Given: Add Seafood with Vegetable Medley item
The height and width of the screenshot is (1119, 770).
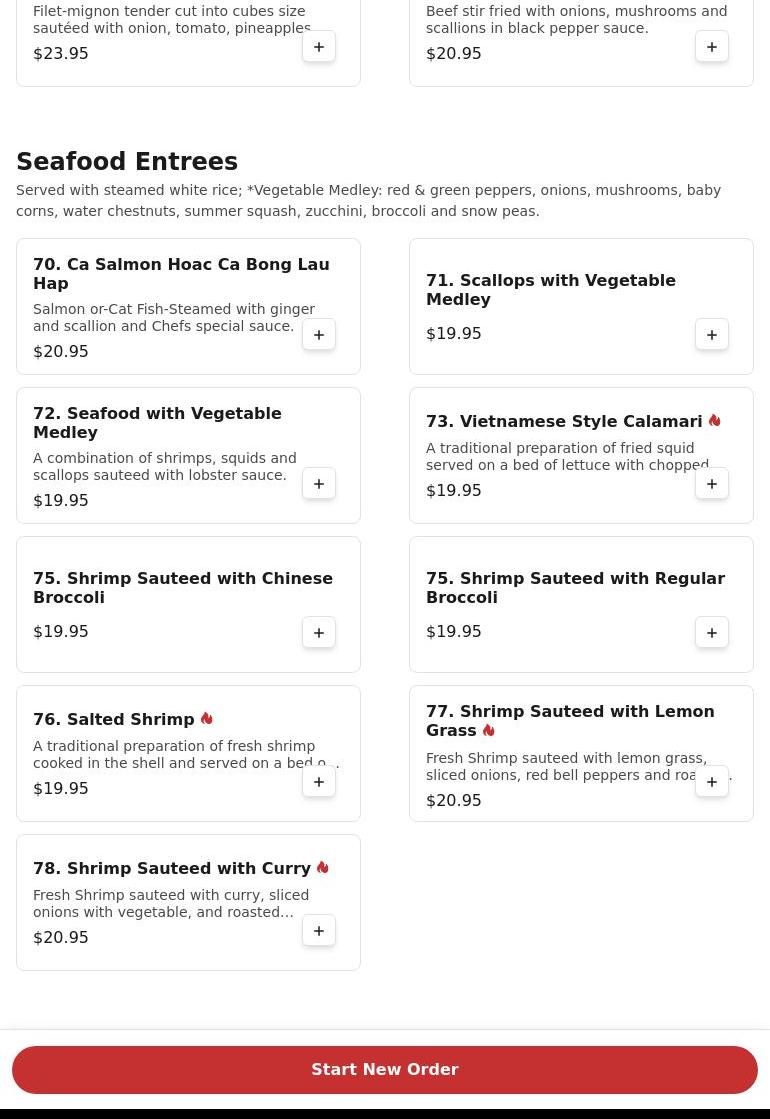Looking at the screenshot, I should 319,484.
